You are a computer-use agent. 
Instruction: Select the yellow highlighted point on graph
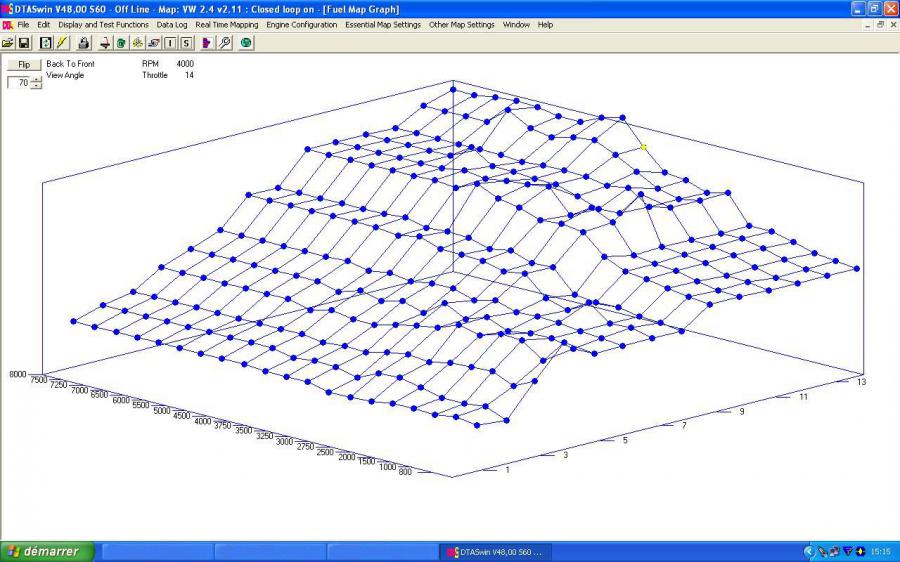644,147
